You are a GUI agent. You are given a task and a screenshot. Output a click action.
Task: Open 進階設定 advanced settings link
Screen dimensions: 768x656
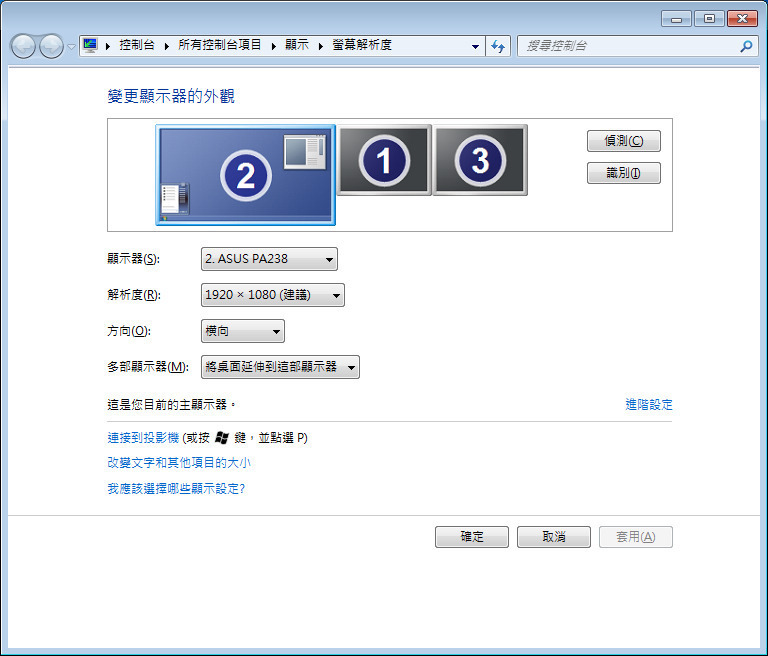point(648,405)
